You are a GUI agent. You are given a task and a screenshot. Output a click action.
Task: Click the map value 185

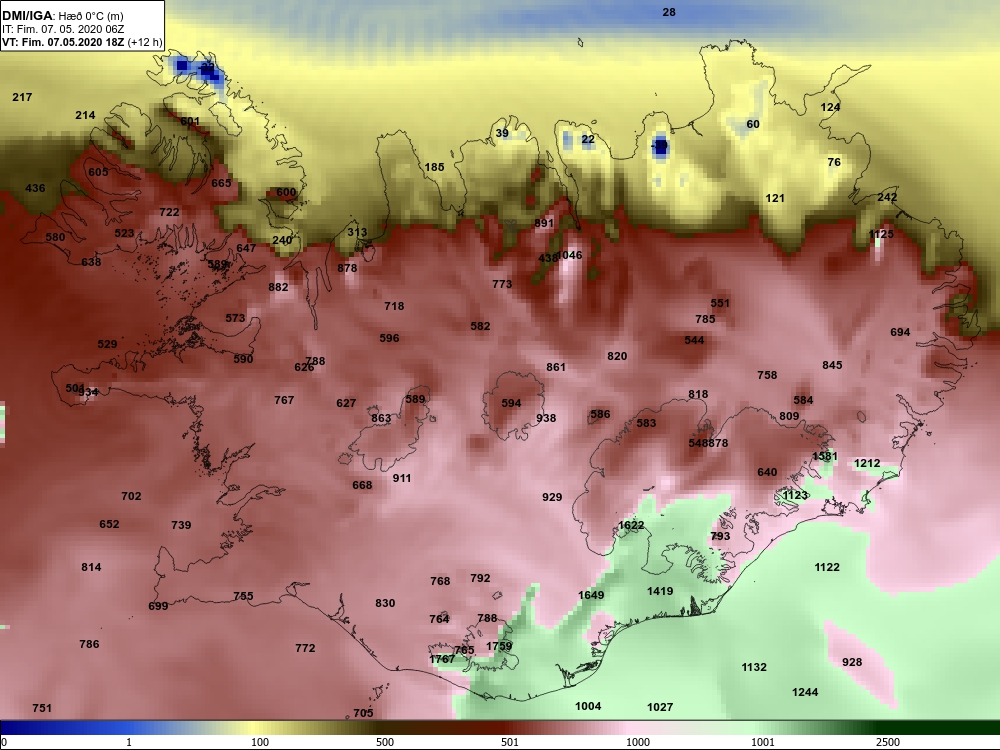[434, 167]
